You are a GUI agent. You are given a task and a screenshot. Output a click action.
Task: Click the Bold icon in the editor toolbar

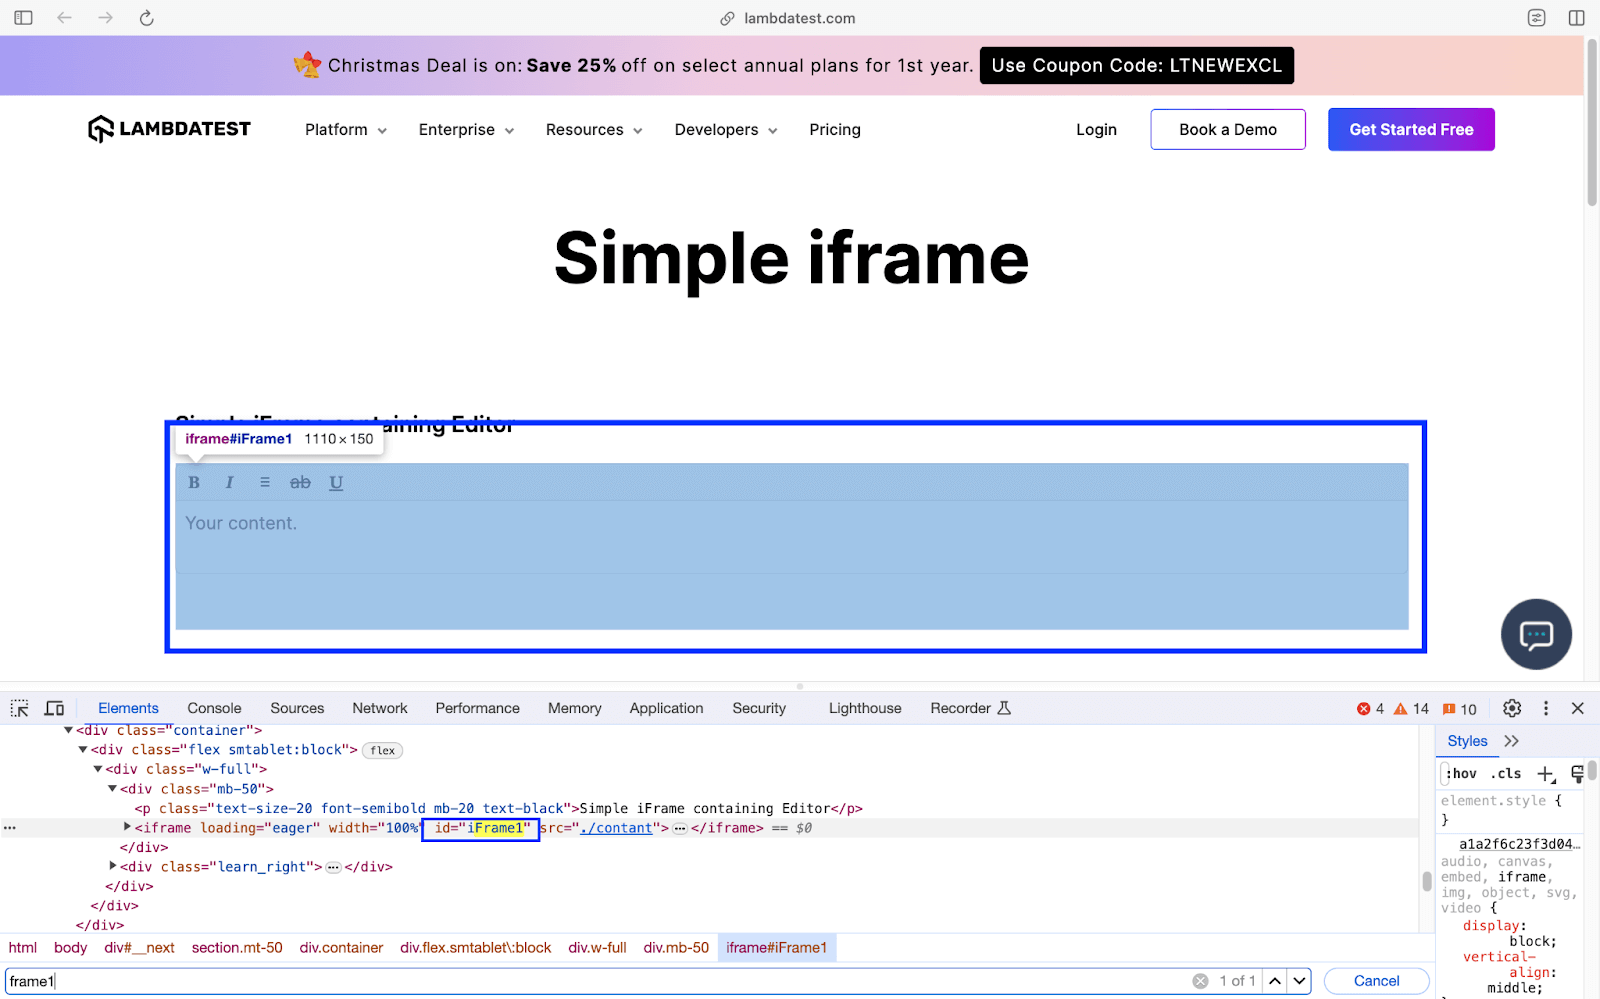pos(193,482)
